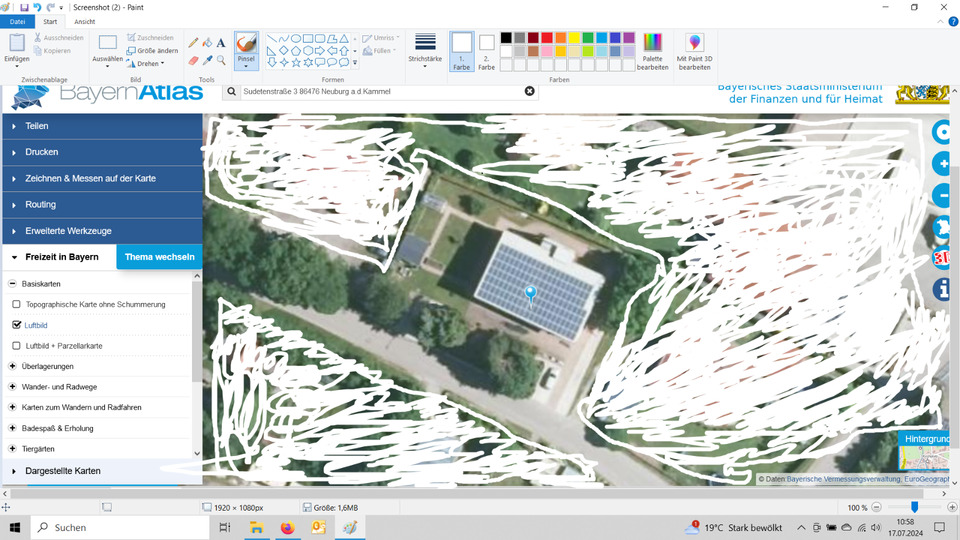The width and height of the screenshot is (960, 540).
Task: Select 1. Farbe color slot
Action: (x=462, y=51)
